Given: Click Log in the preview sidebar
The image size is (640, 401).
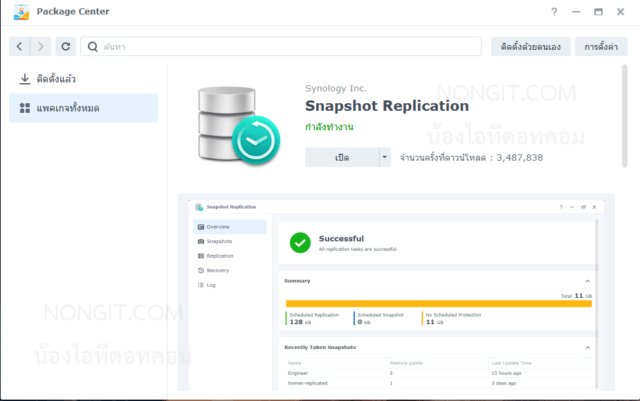Looking at the screenshot, I should tap(230, 285).
